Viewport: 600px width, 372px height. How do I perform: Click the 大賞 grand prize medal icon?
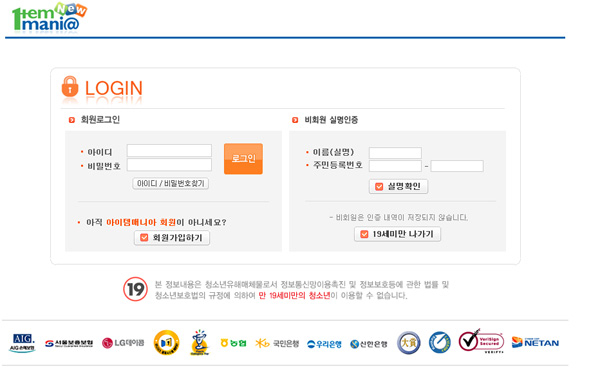pos(409,343)
